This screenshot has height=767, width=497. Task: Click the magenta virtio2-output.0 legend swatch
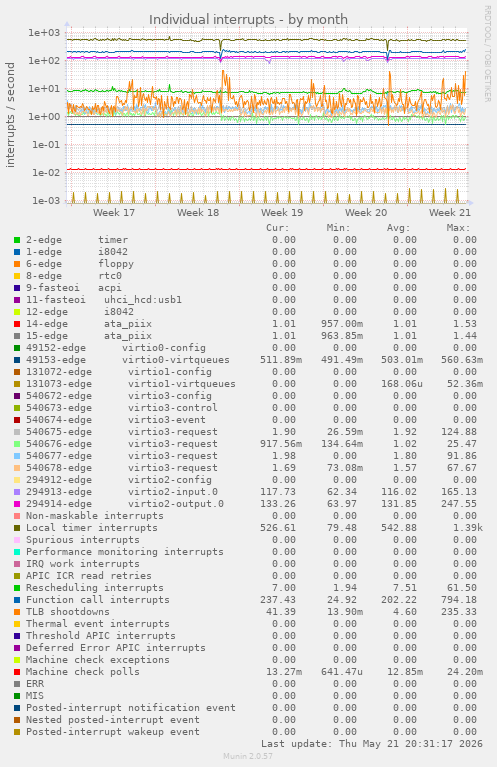point(17,504)
